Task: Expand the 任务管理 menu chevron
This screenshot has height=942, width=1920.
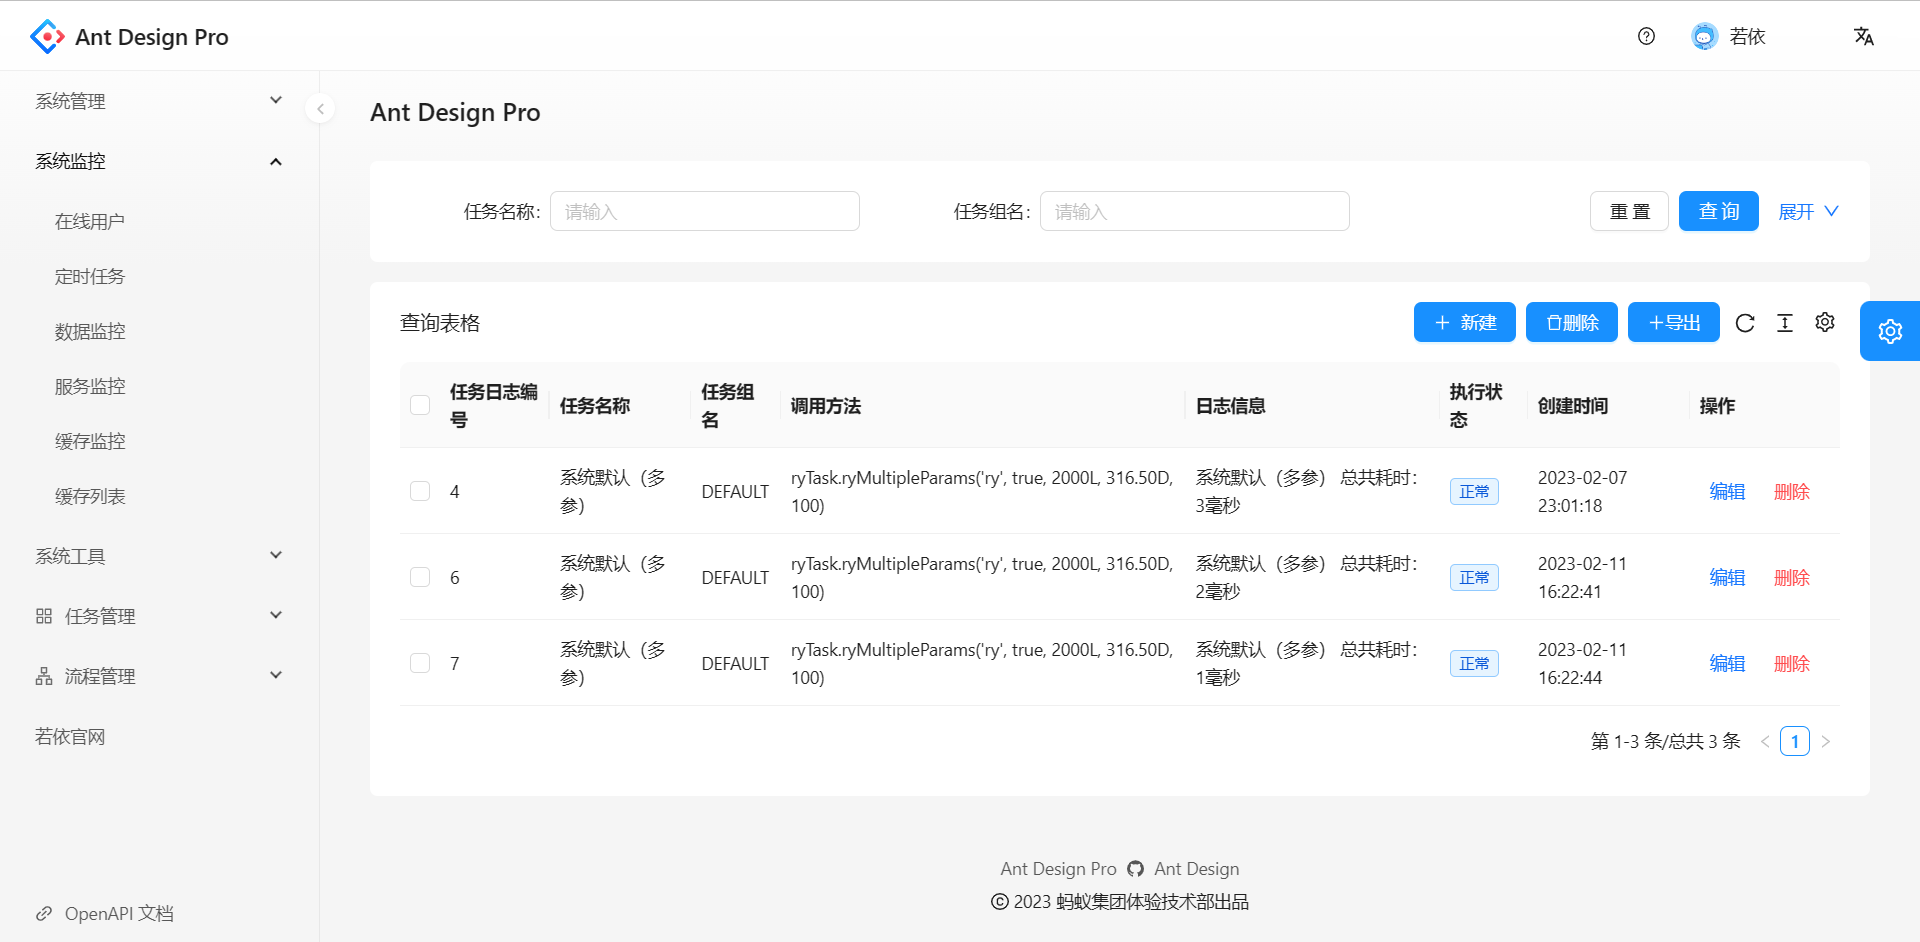Action: tap(276, 616)
